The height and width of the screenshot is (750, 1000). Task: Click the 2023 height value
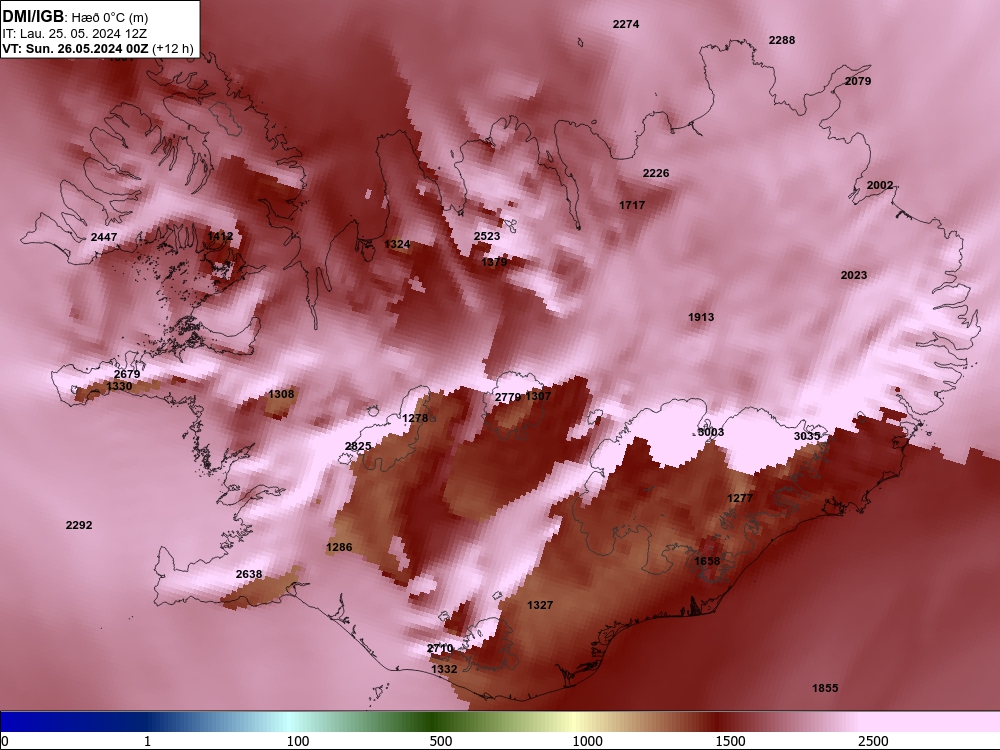coord(853,276)
